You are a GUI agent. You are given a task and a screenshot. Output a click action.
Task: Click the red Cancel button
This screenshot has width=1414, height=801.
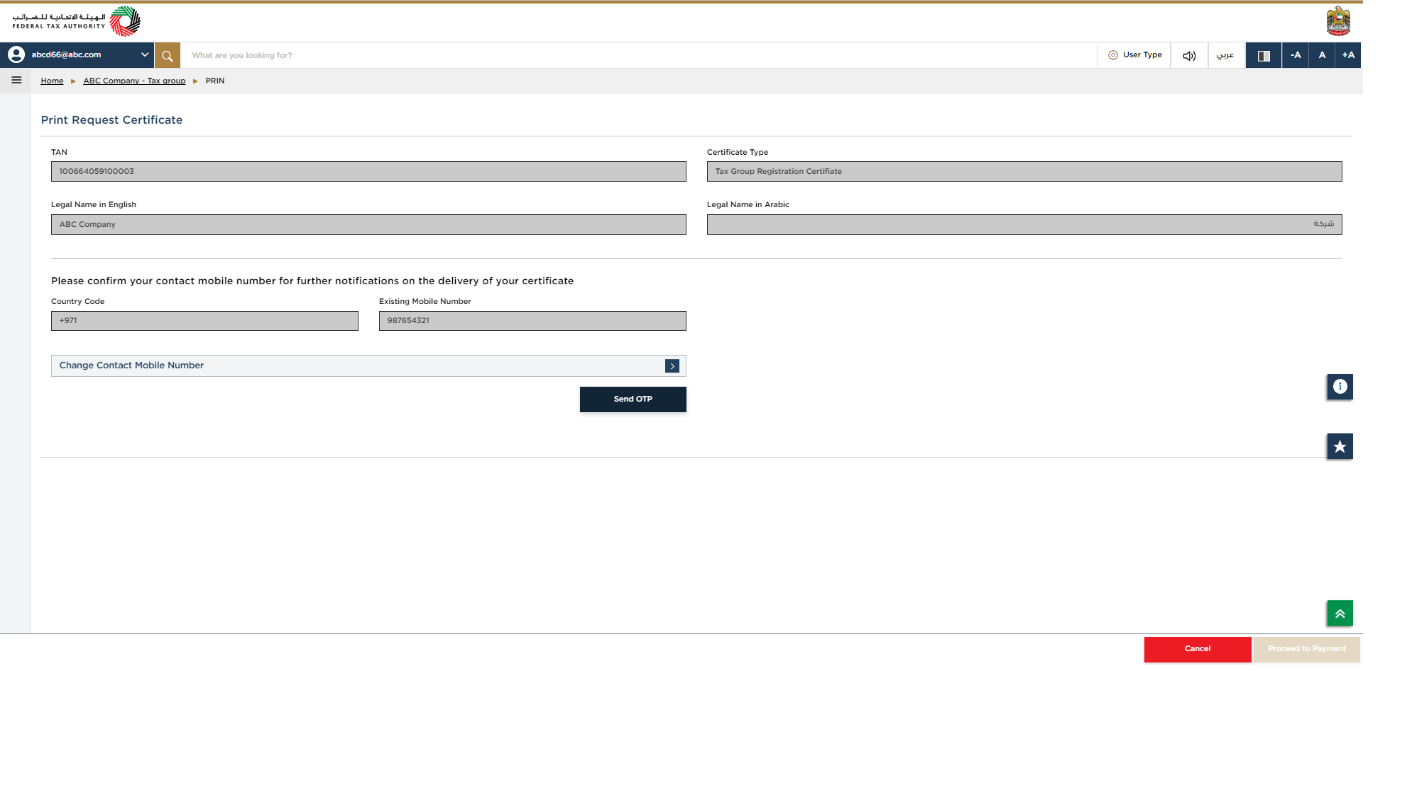(1197, 649)
